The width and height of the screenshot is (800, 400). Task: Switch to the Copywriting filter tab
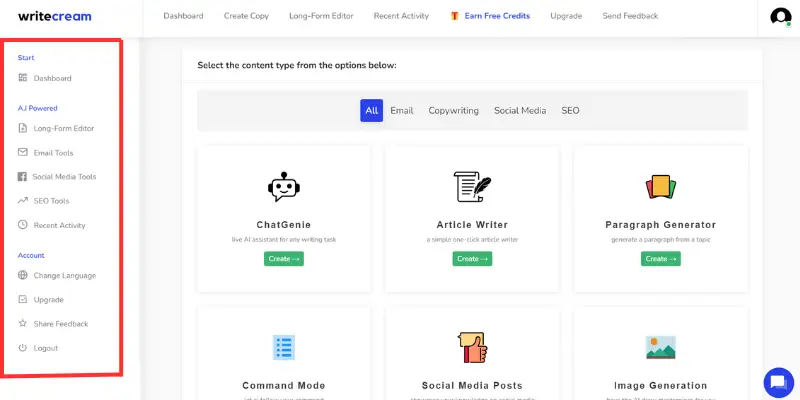pyautogui.click(x=454, y=110)
